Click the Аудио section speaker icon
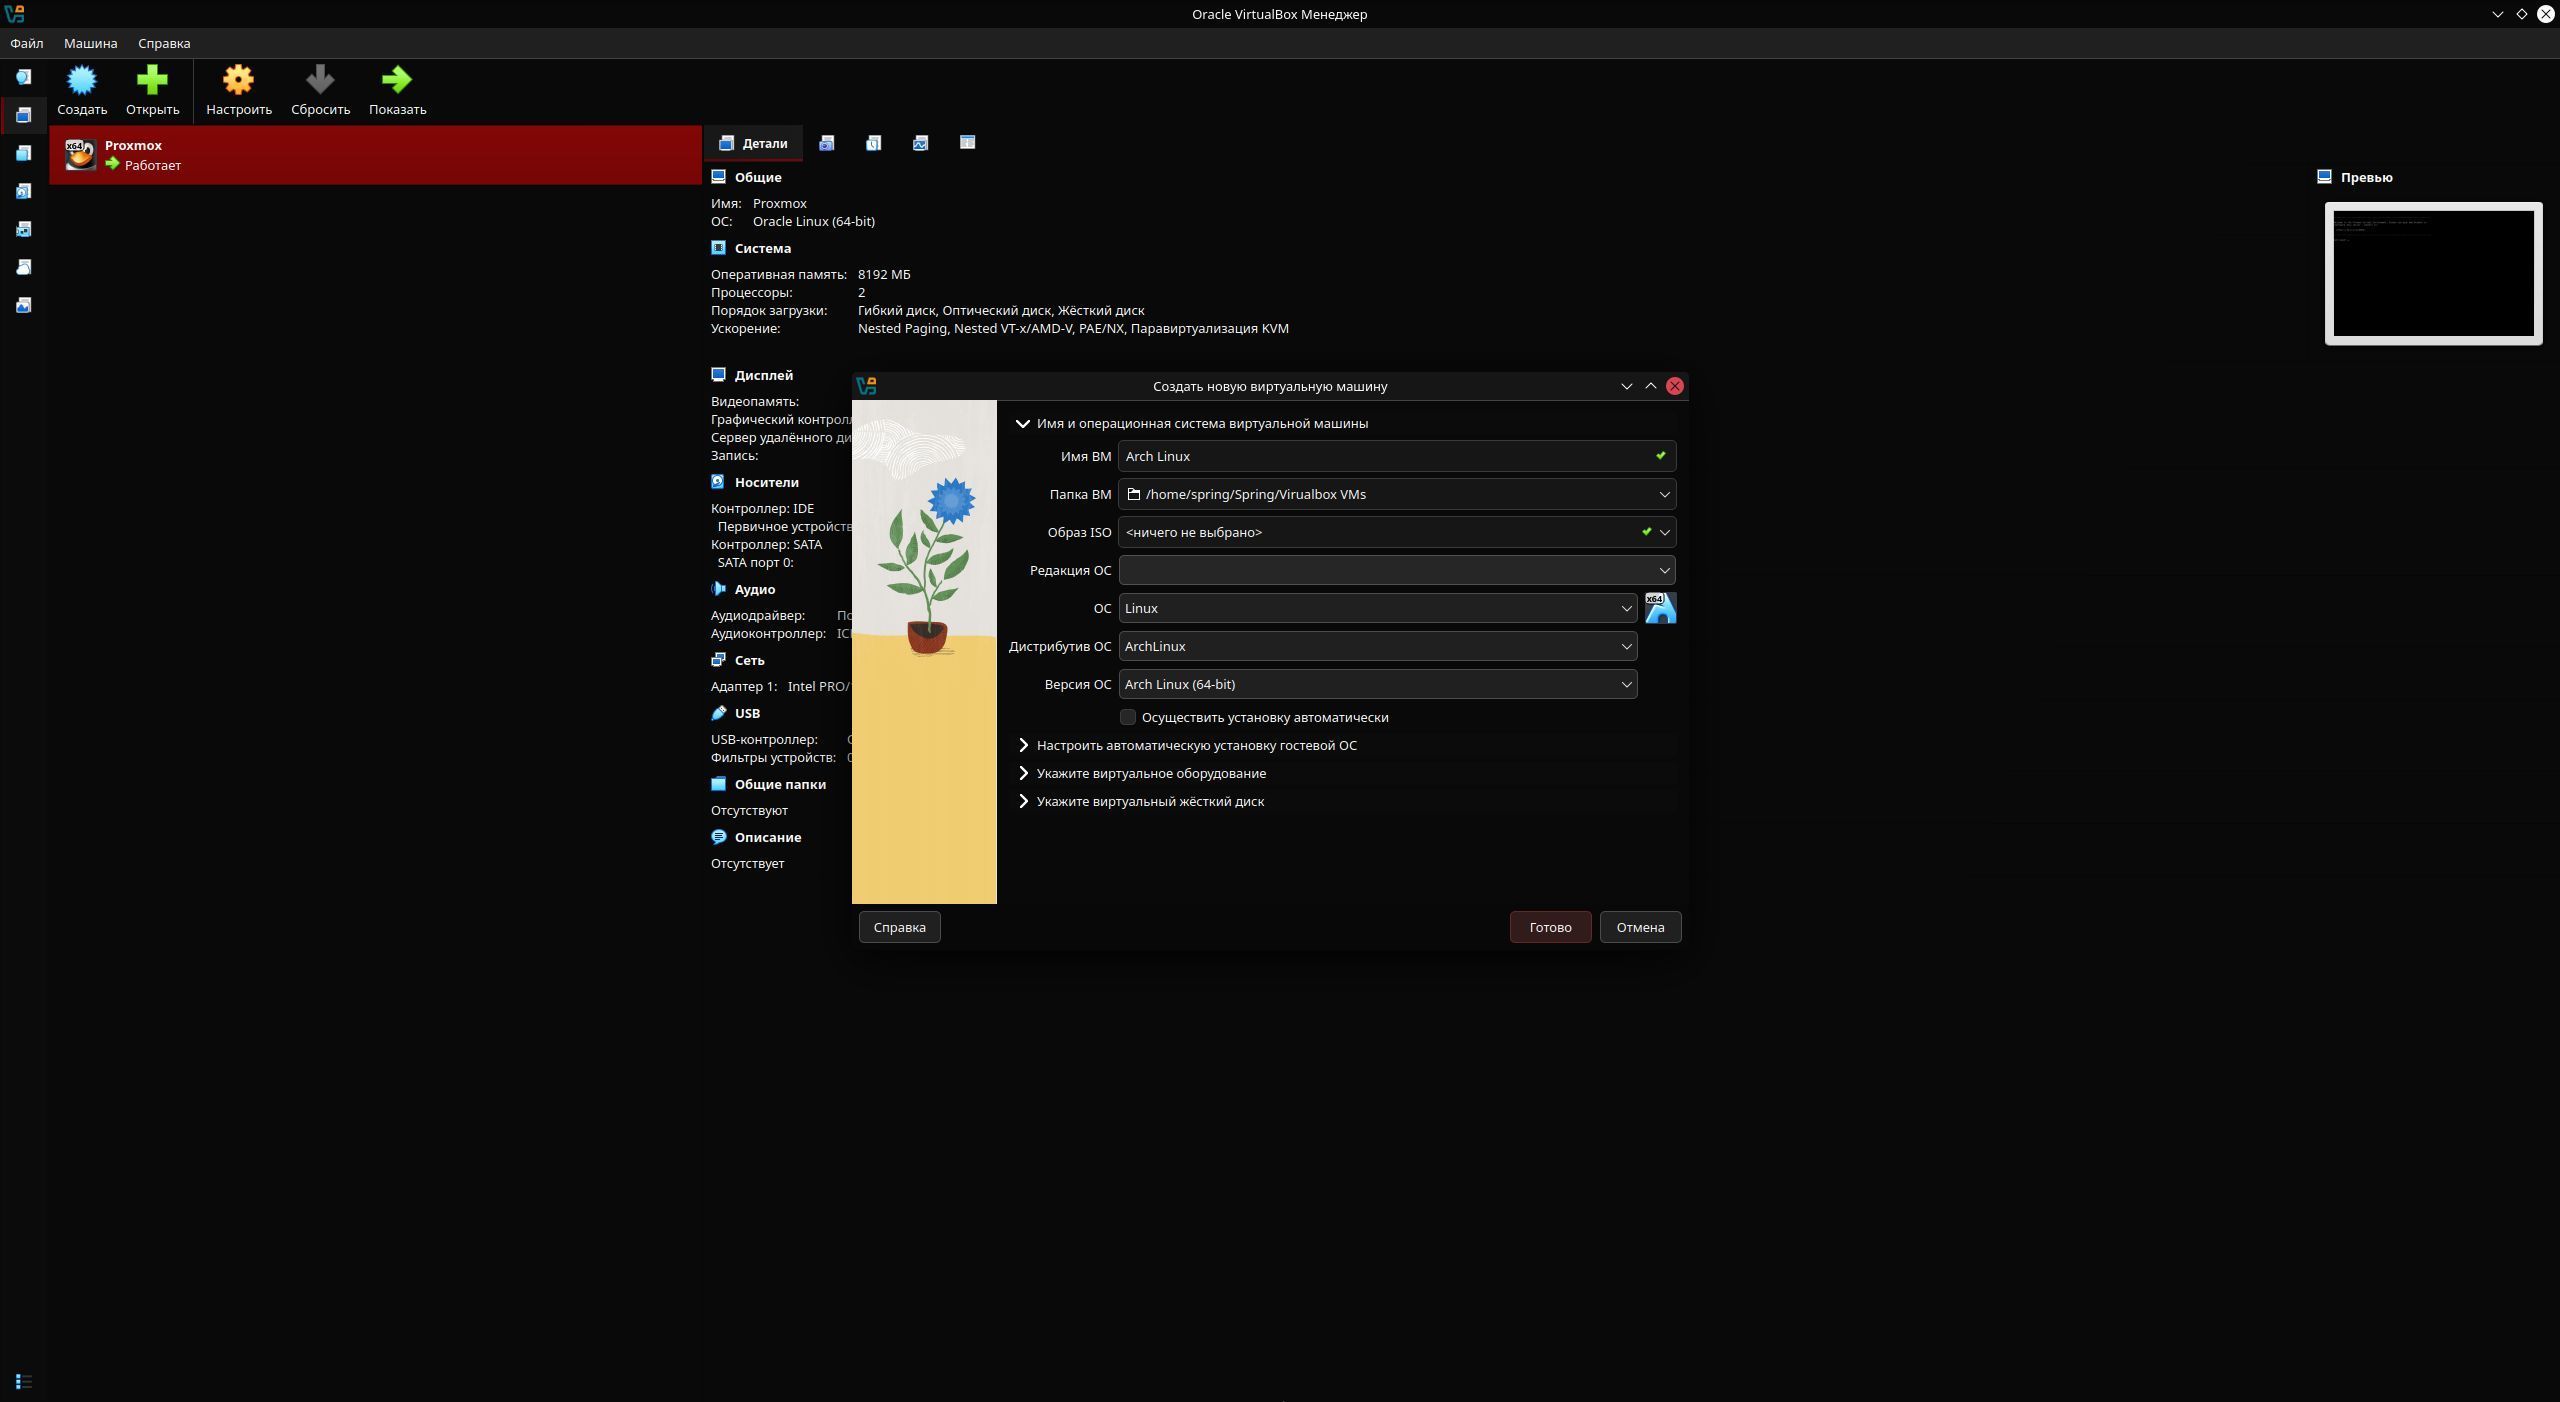 coord(718,589)
